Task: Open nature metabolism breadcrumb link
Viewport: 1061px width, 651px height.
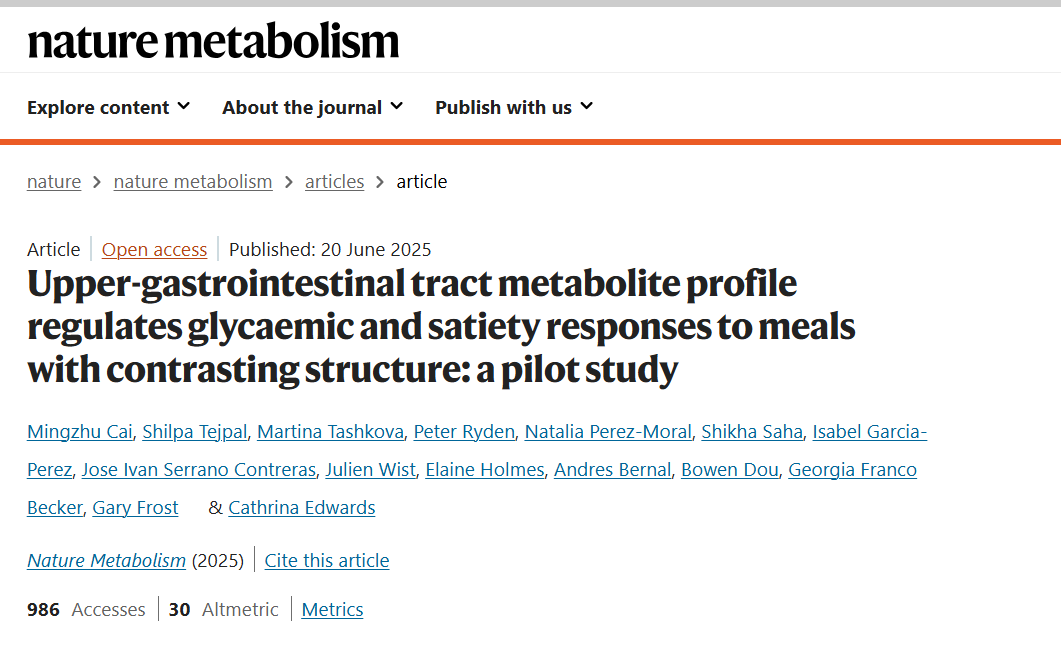Action: (193, 181)
